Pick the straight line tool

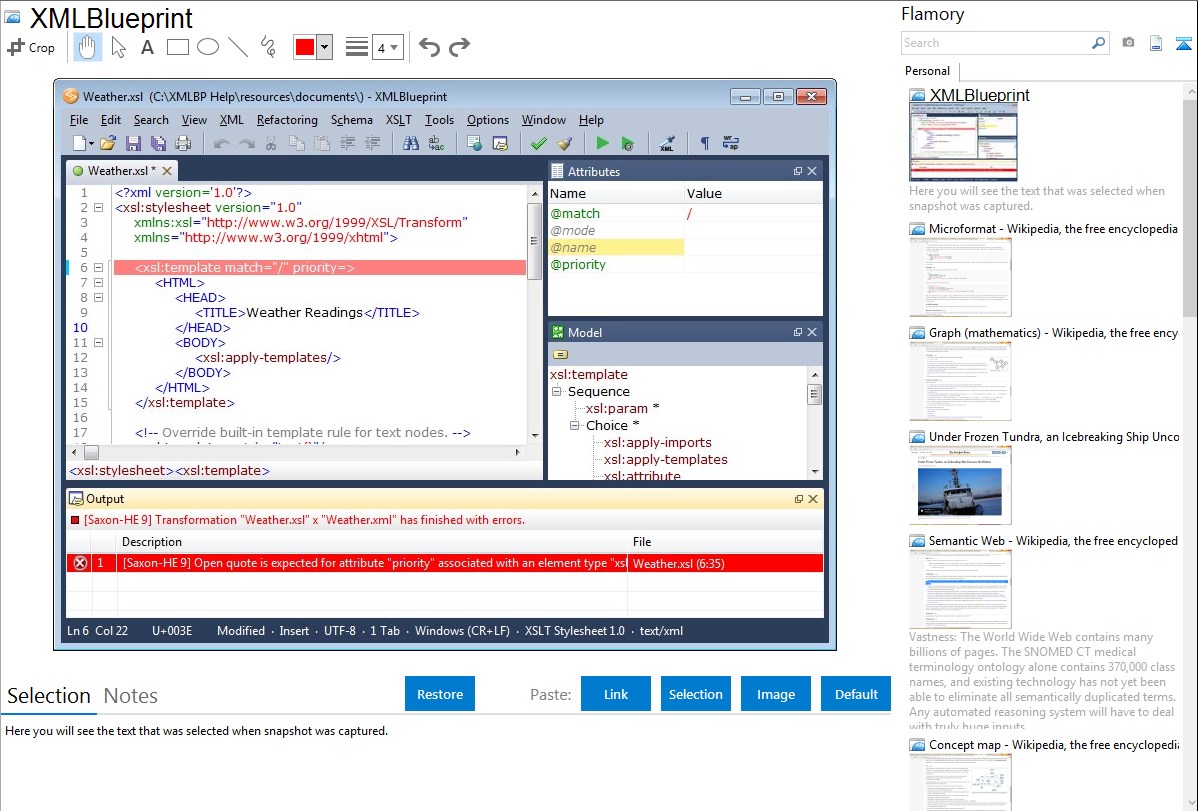point(238,47)
